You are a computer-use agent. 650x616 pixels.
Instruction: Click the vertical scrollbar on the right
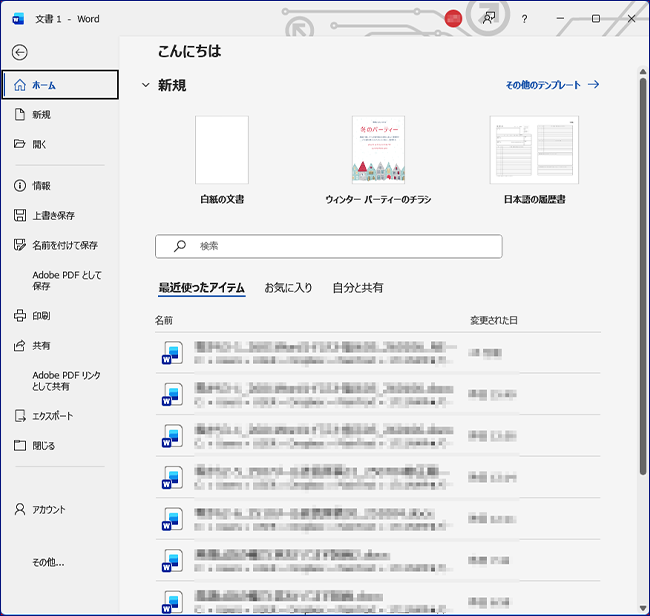643,270
